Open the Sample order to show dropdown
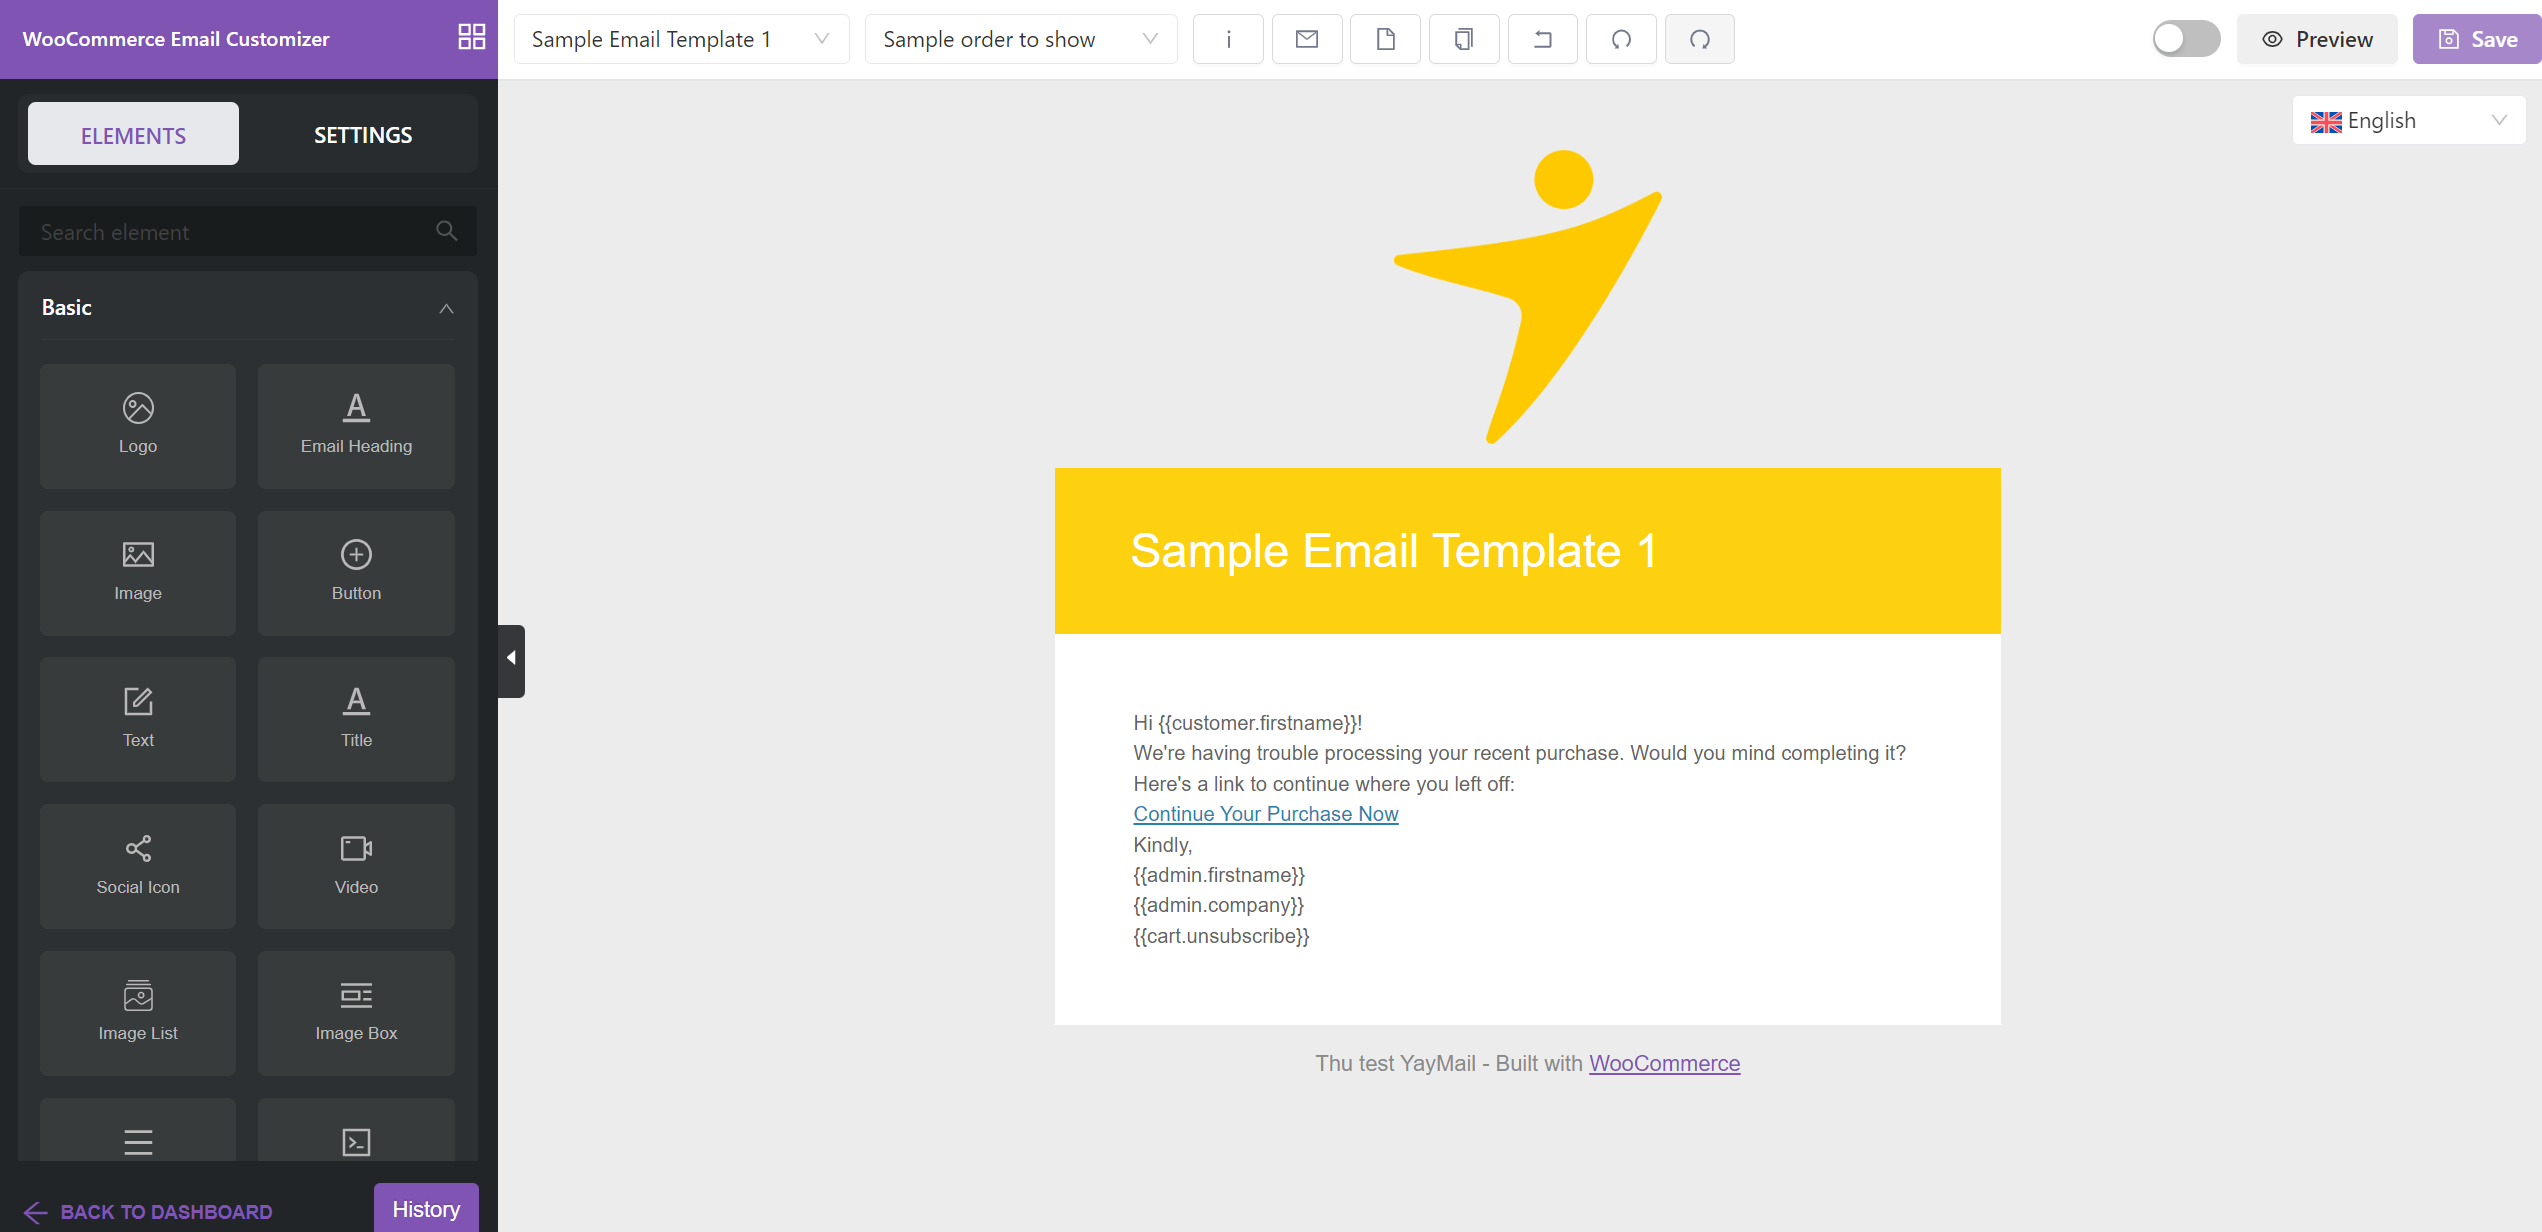2542x1232 pixels. 1020,39
